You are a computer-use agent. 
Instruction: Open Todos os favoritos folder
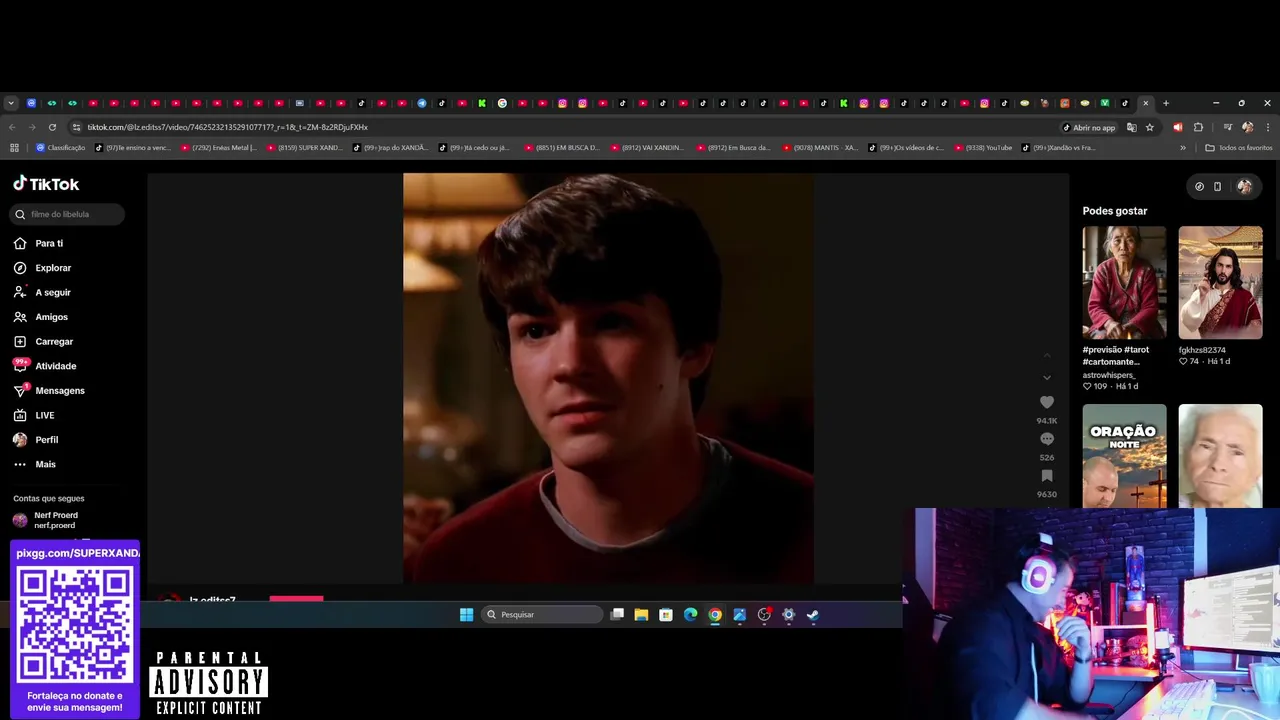(x=1239, y=148)
